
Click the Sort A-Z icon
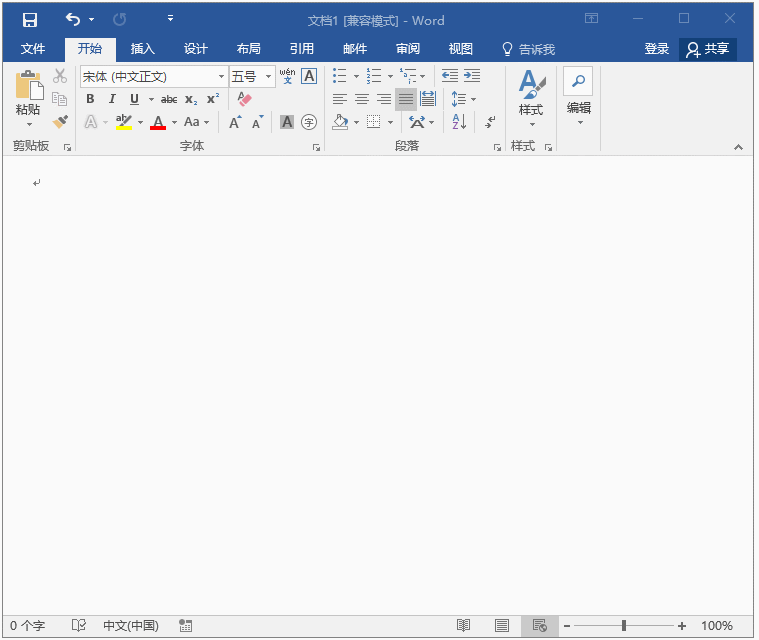(459, 122)
